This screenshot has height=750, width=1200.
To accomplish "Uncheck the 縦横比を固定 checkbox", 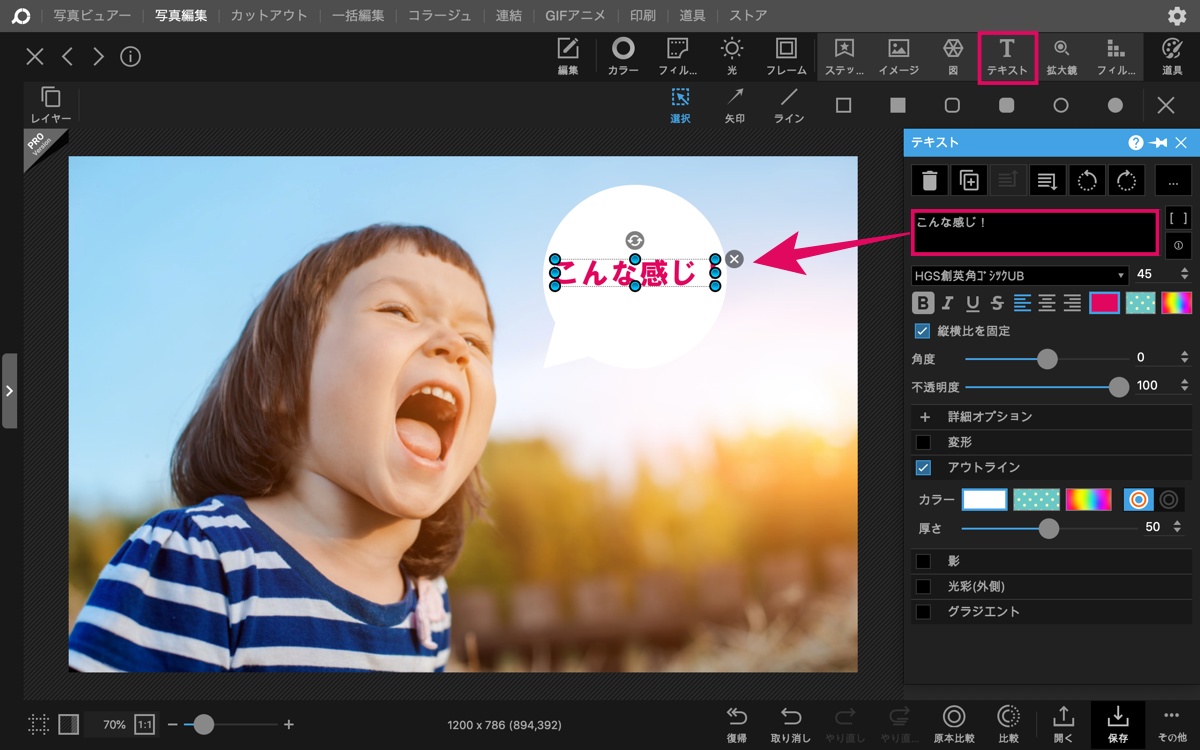I will click(x=922, y=331).
